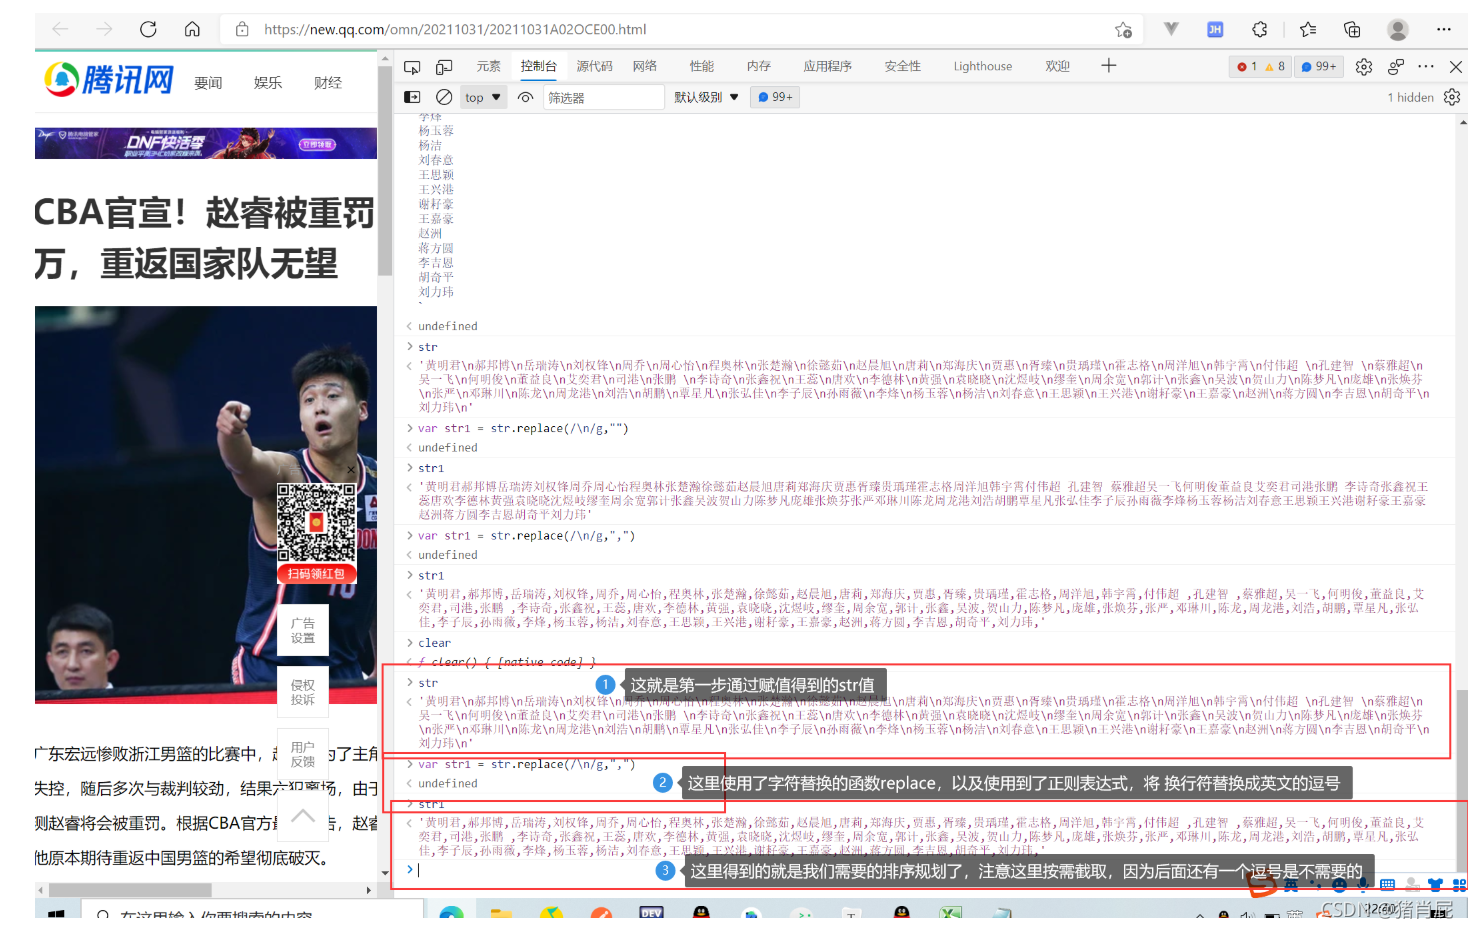Click the webpage horizontal scrollbar
Viewport: 1468px width, 928px height.
point(131,890)
